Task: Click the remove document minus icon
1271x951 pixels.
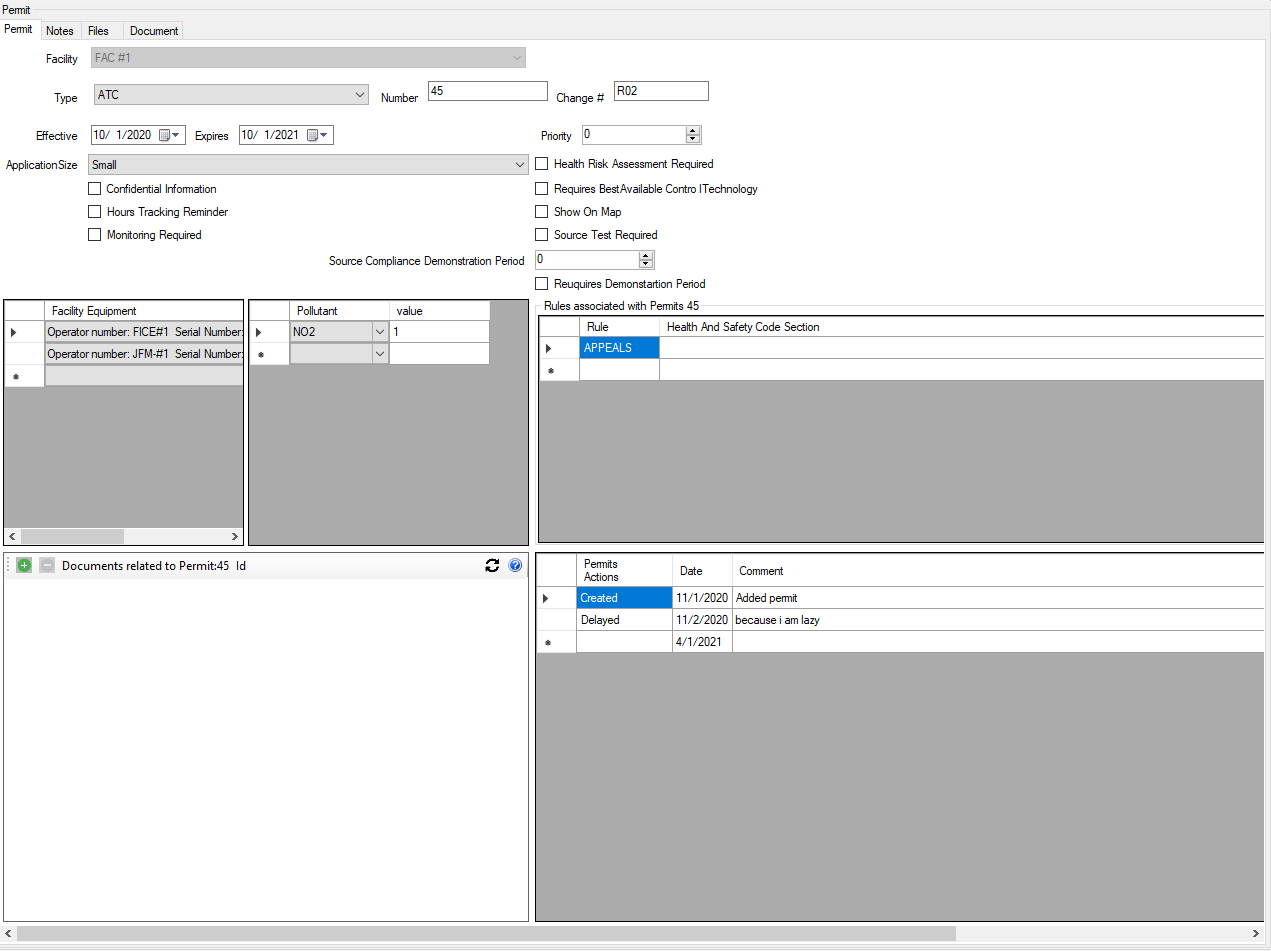Action: point(47,566)
